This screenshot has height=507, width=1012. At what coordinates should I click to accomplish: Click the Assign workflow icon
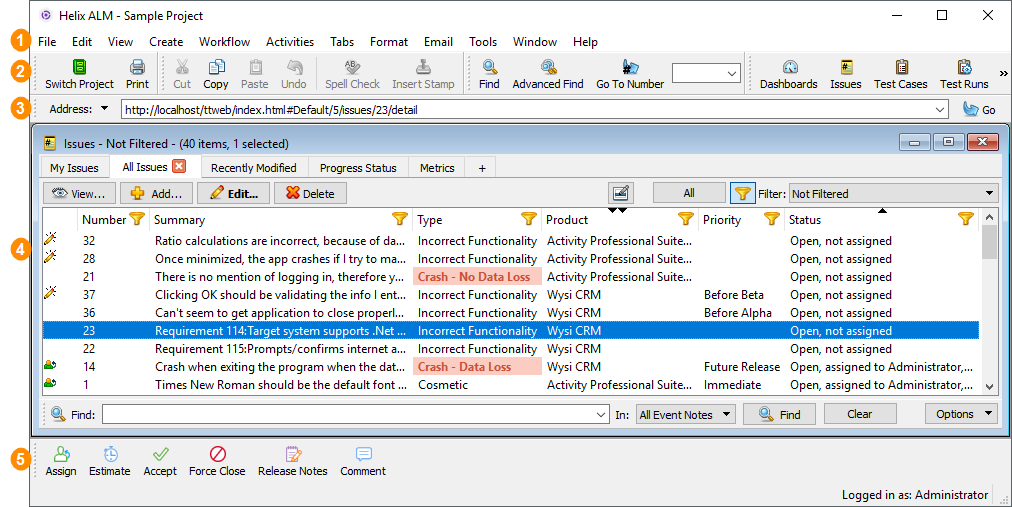(x=61, y=455)
